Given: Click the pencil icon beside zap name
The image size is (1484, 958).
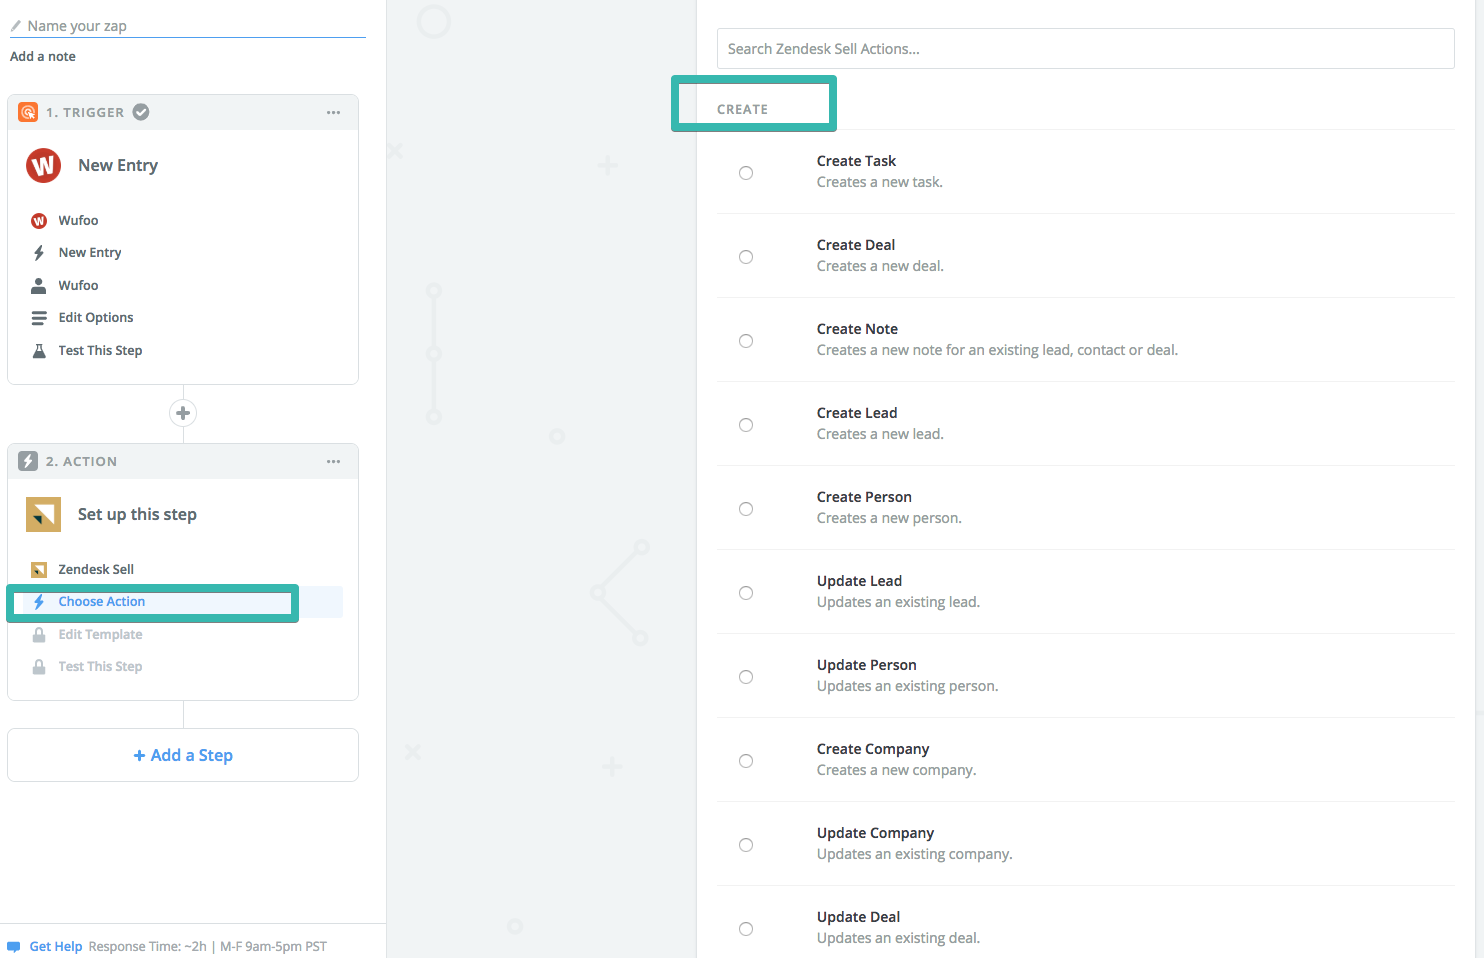Looking at the screenshot, I should [x=16, y=26].
